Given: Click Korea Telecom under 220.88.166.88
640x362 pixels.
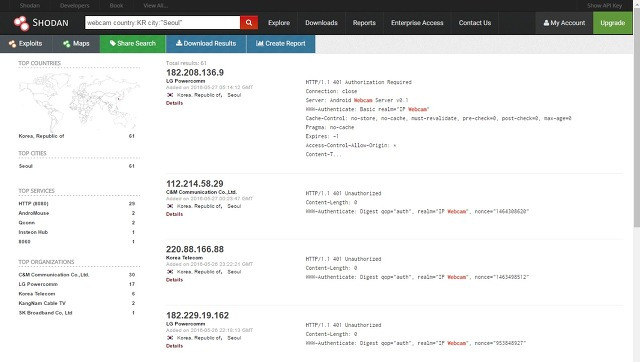Looking at the screenshot, I should 184,258.
